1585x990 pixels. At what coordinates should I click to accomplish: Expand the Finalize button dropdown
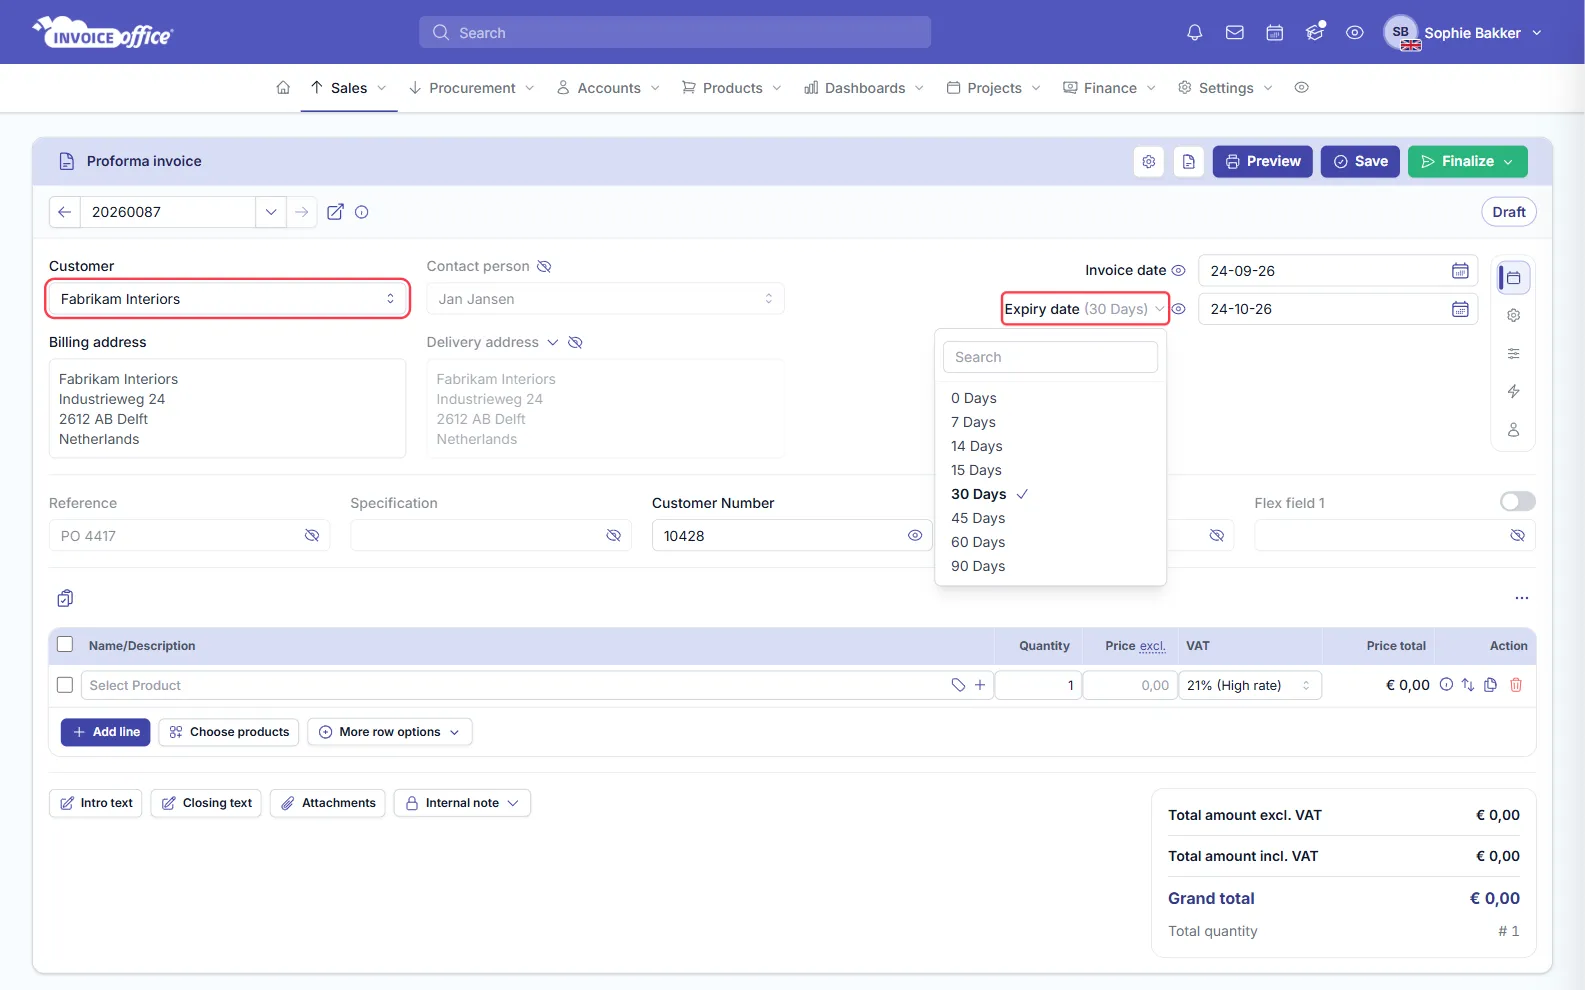[1508, 162]
